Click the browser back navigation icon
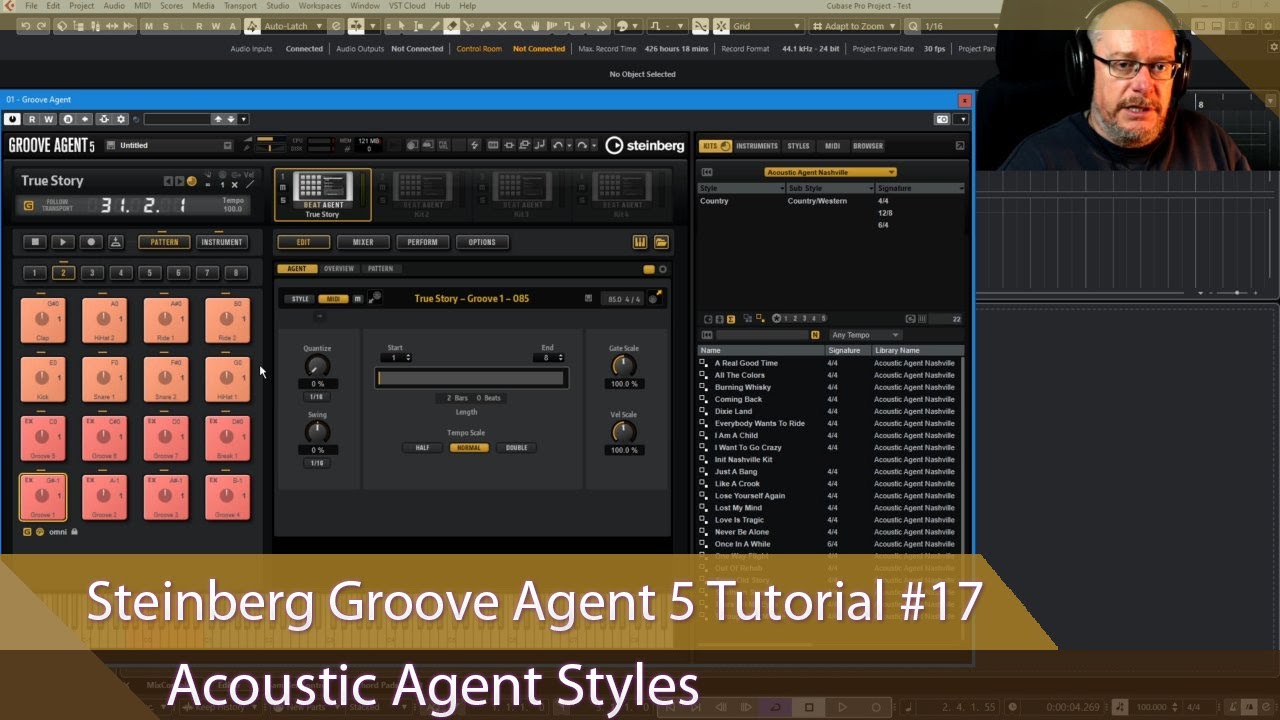Image resolution: width=1280 pixels, height=720 pixels. point(708,172)
